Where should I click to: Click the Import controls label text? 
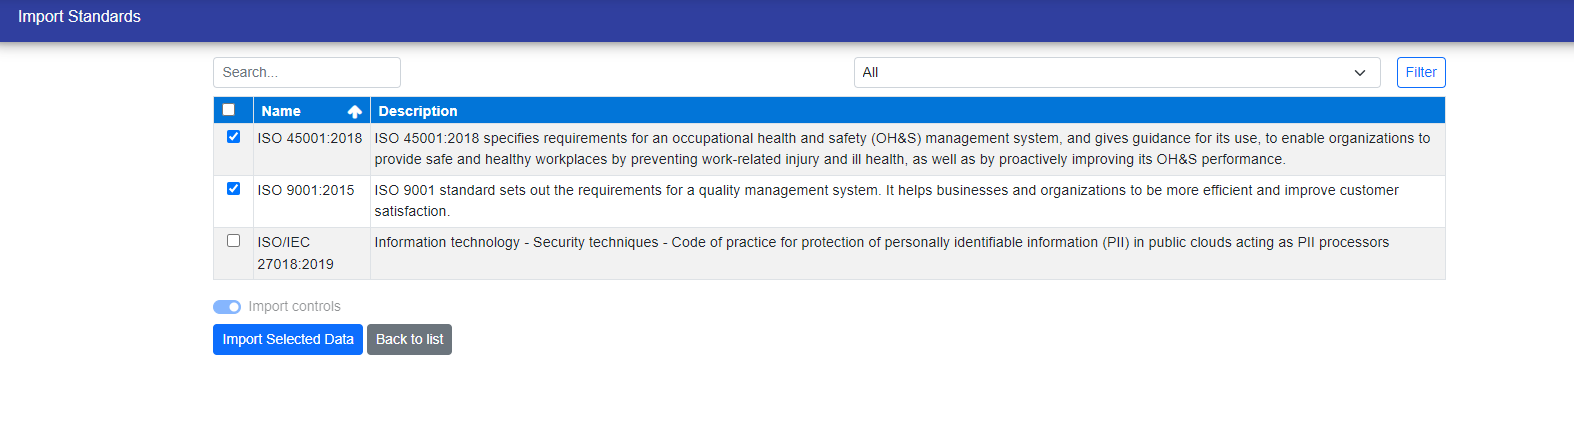click(294, 307)
